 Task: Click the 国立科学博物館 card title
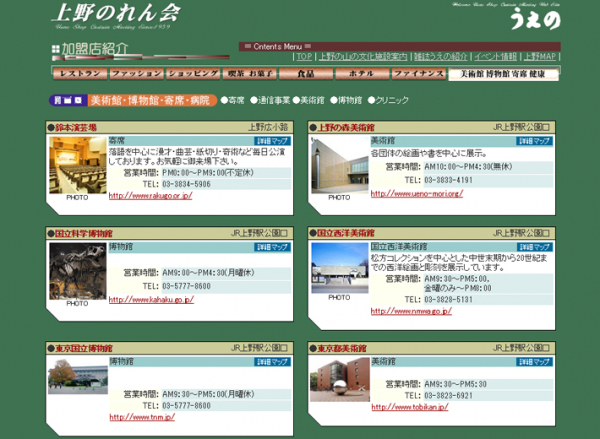coord(83,233)
